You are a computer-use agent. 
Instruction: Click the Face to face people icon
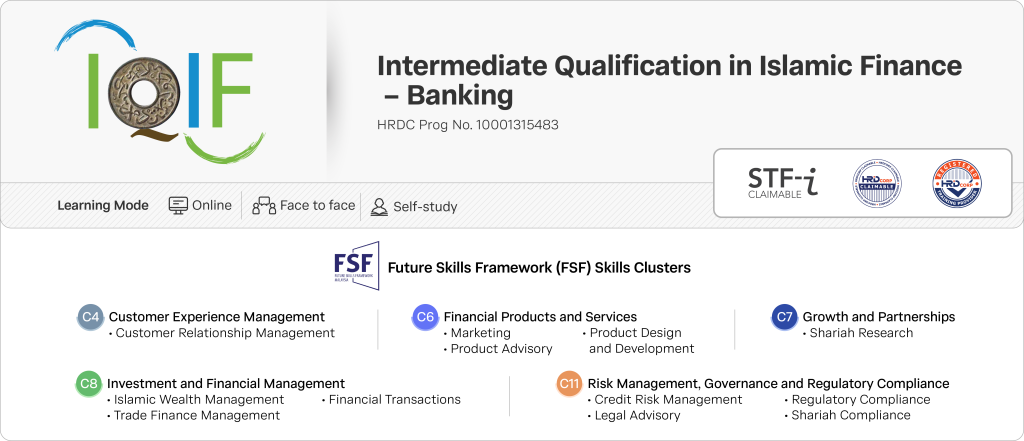pos(264,206)
